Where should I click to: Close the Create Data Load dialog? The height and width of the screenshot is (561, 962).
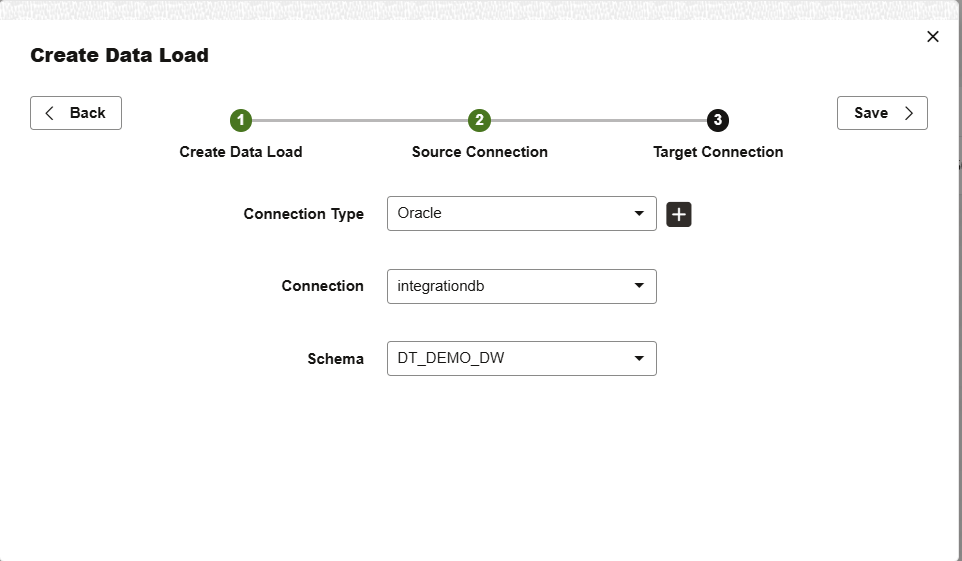click(x=933, y=37)
